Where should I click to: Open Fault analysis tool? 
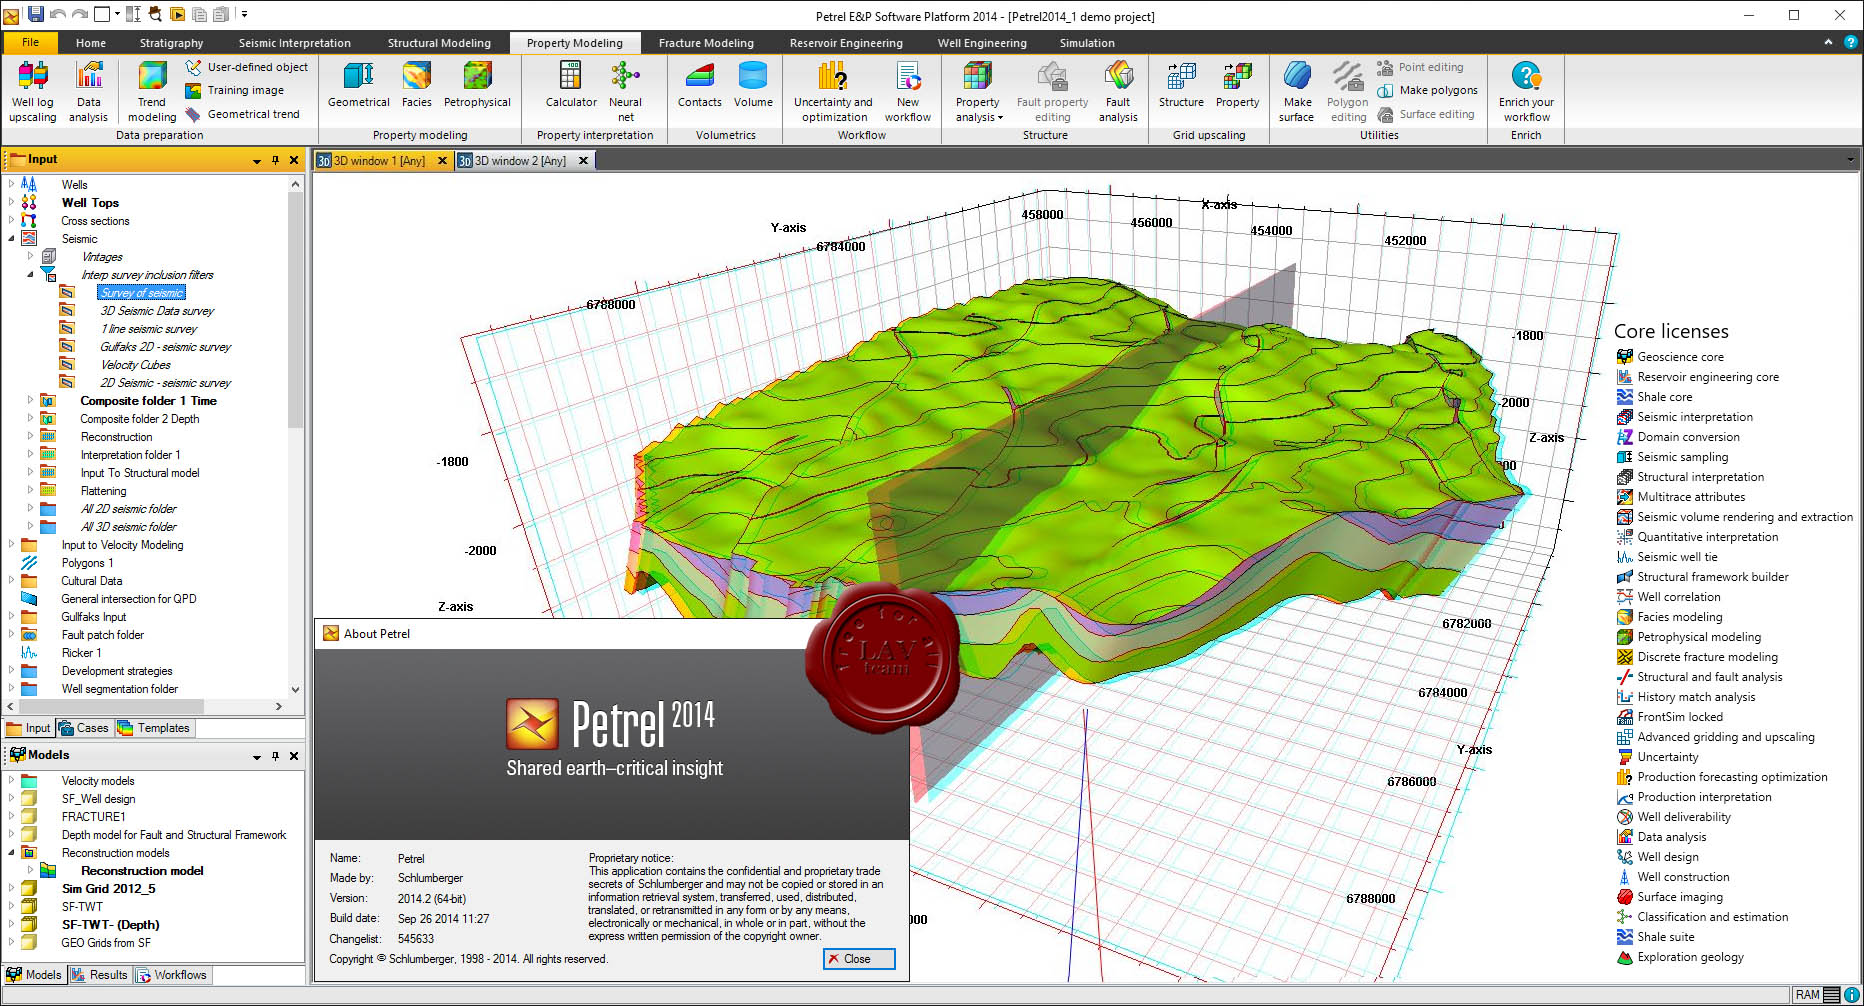click(x=1118, y=91)
